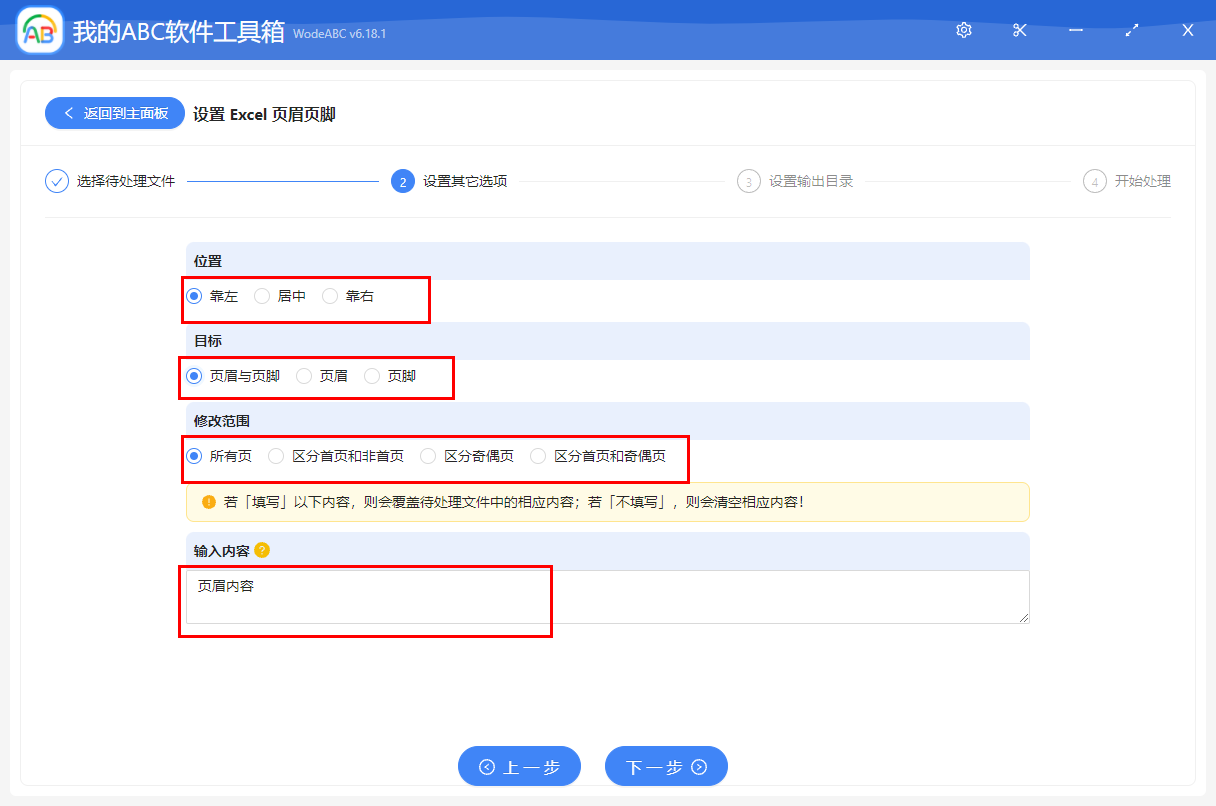
Task: Click the WodeABC app logo icon
Action: [x=40, y=31]
